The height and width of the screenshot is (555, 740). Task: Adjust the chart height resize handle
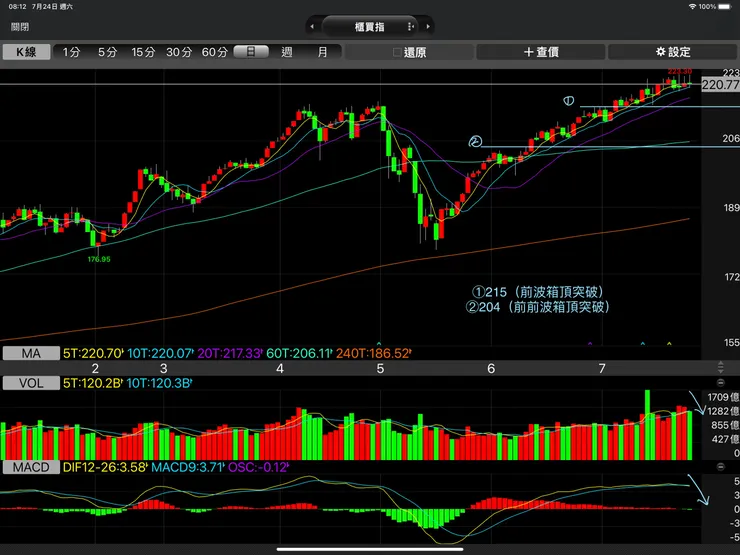point(720,367)
